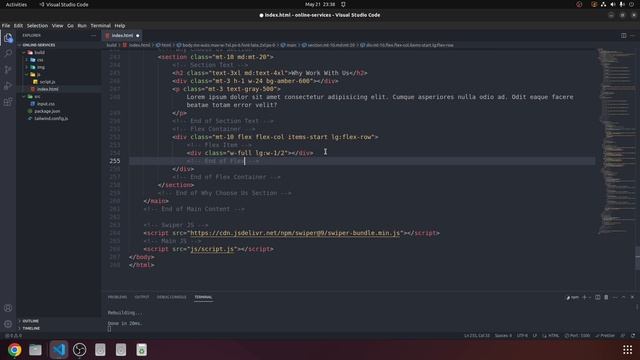Open editor More Actions ellipsis
Image resolution: width=640 pixels, height=360 pixels.
click(633, 36)
